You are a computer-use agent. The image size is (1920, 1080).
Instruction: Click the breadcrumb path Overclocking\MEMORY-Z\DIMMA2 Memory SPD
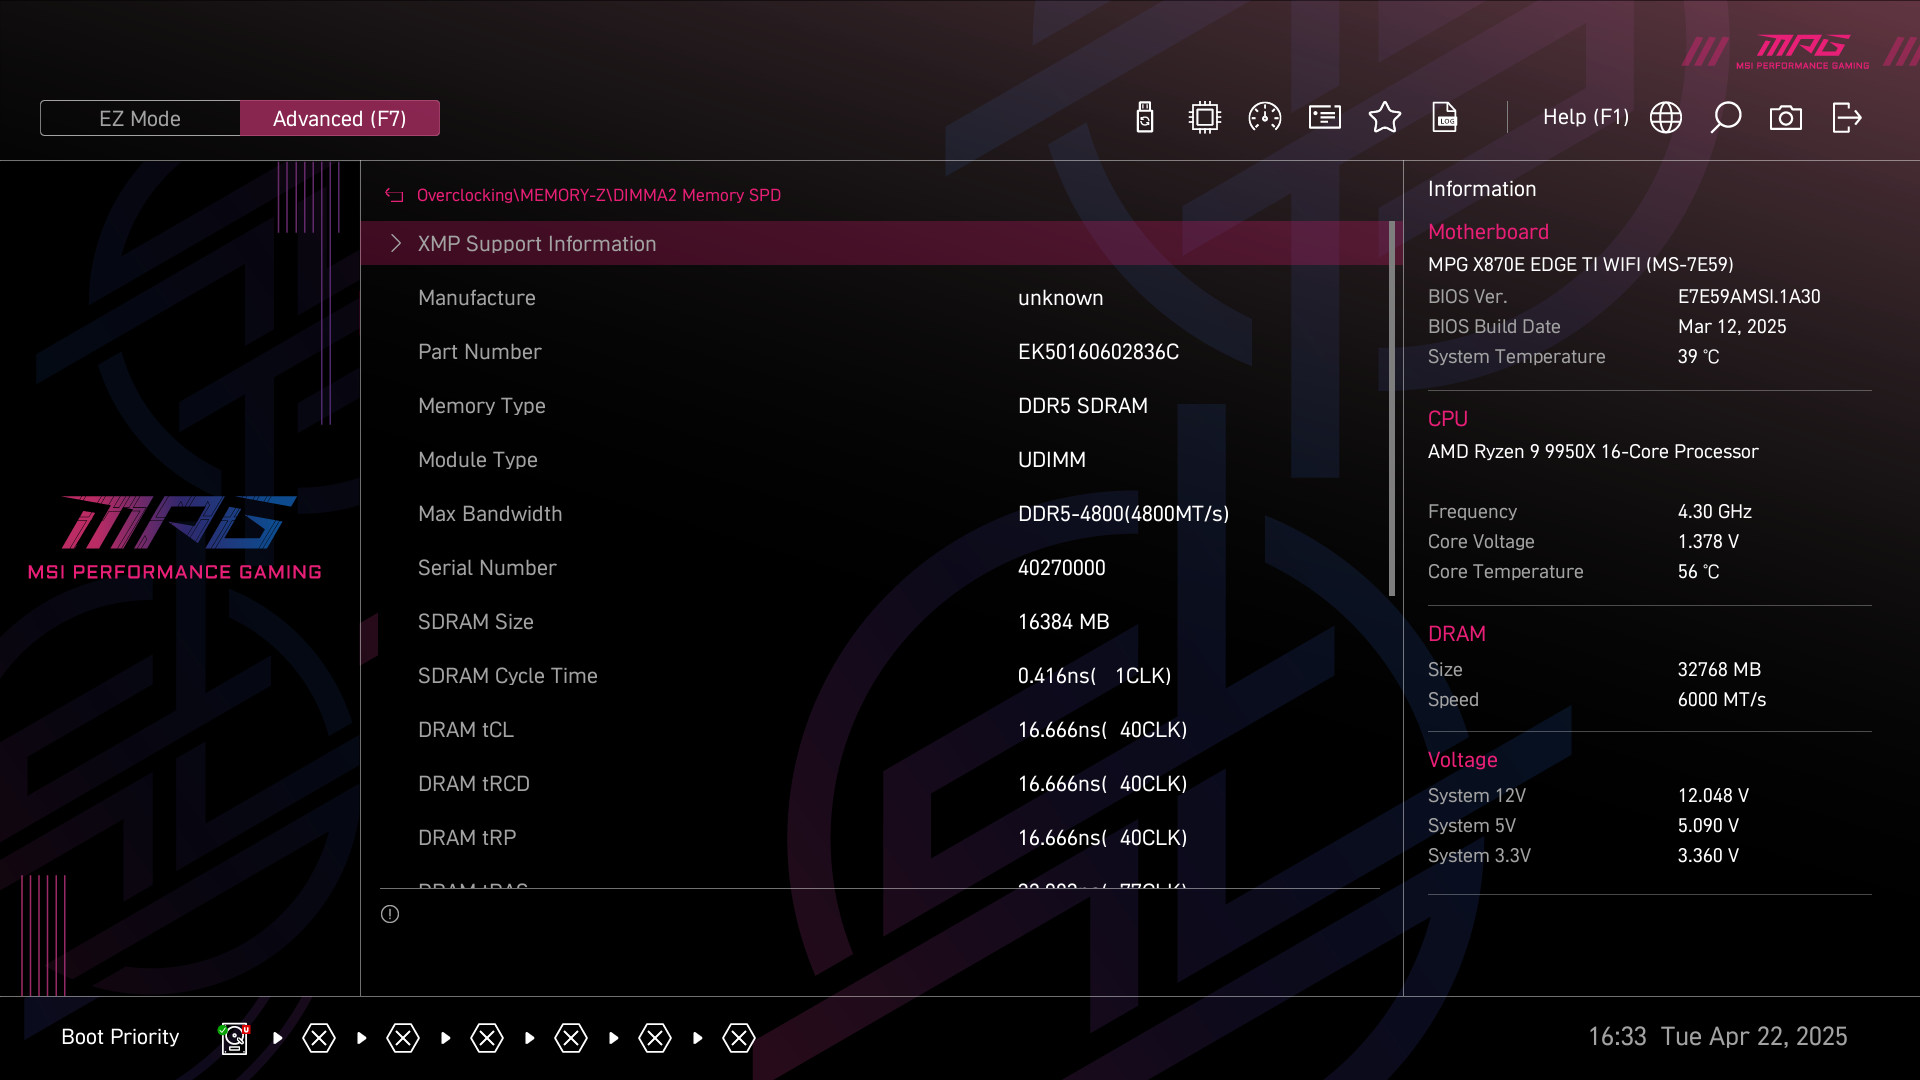click(598, 195)
